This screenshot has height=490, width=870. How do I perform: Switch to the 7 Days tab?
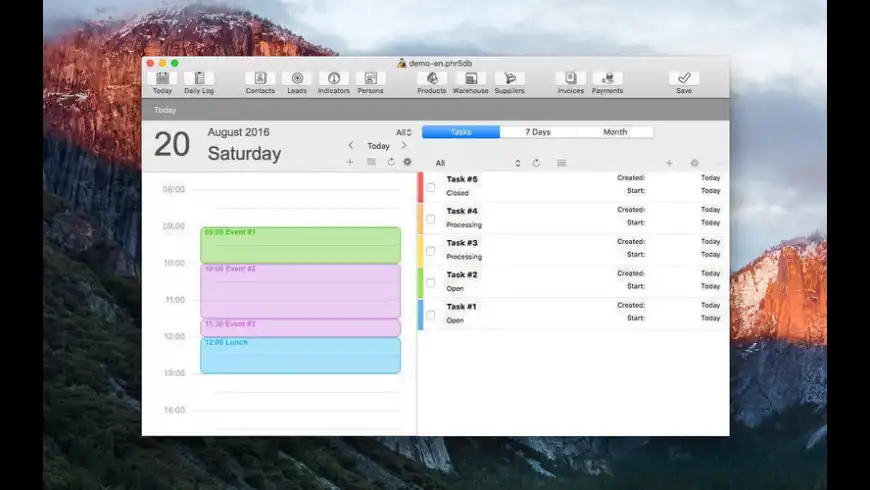(538, 132)
